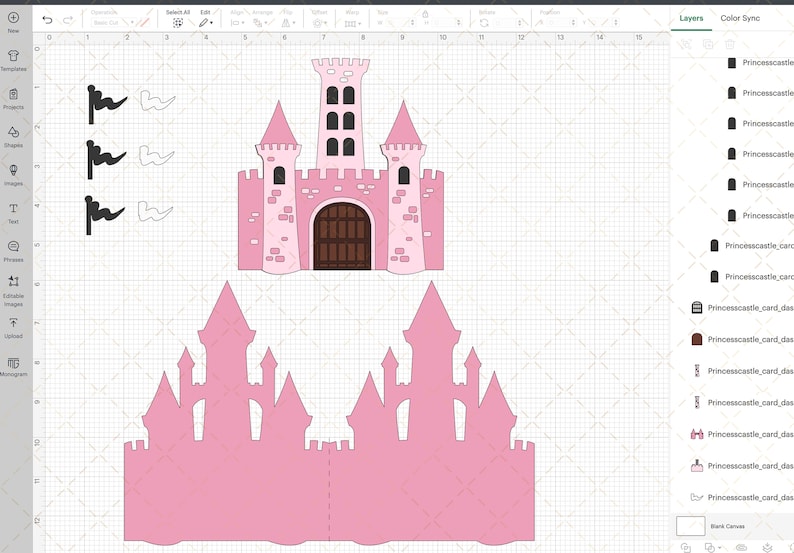Viewport: 794px width, 553px height.
Task: Open the Warp dropdown
Action: click(x=352, y=23)
